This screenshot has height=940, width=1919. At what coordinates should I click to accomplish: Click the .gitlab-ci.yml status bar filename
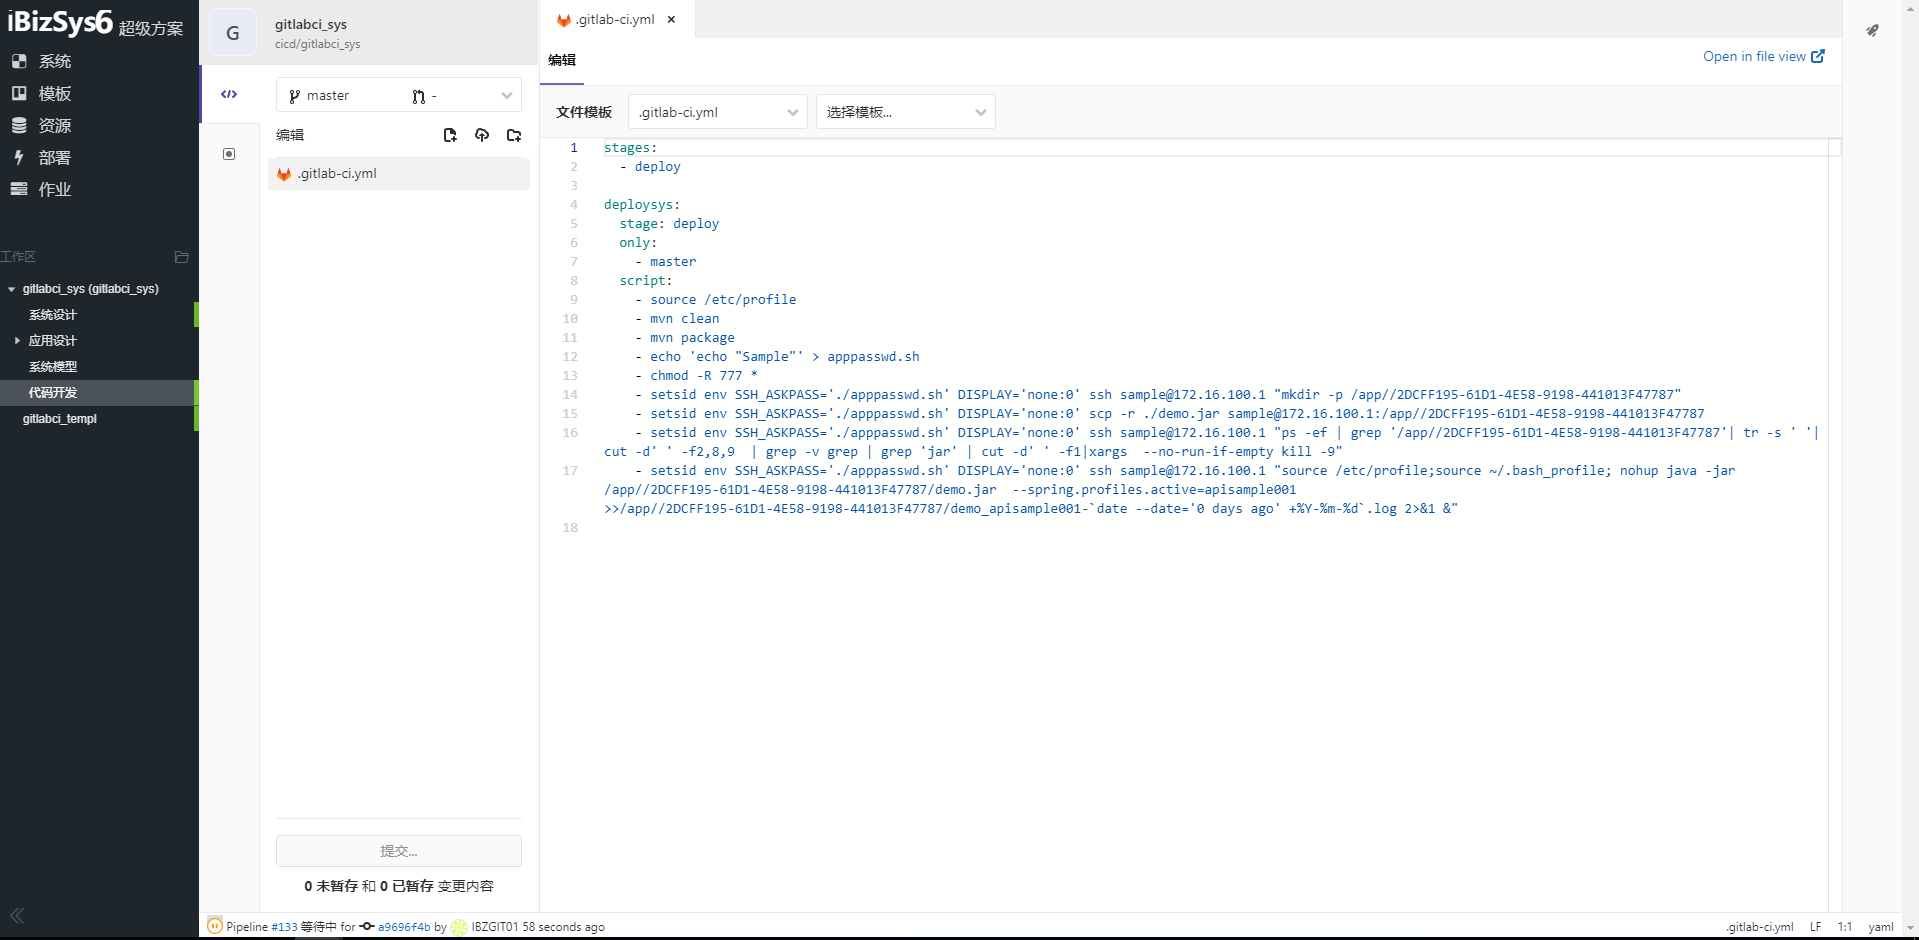1760,927
